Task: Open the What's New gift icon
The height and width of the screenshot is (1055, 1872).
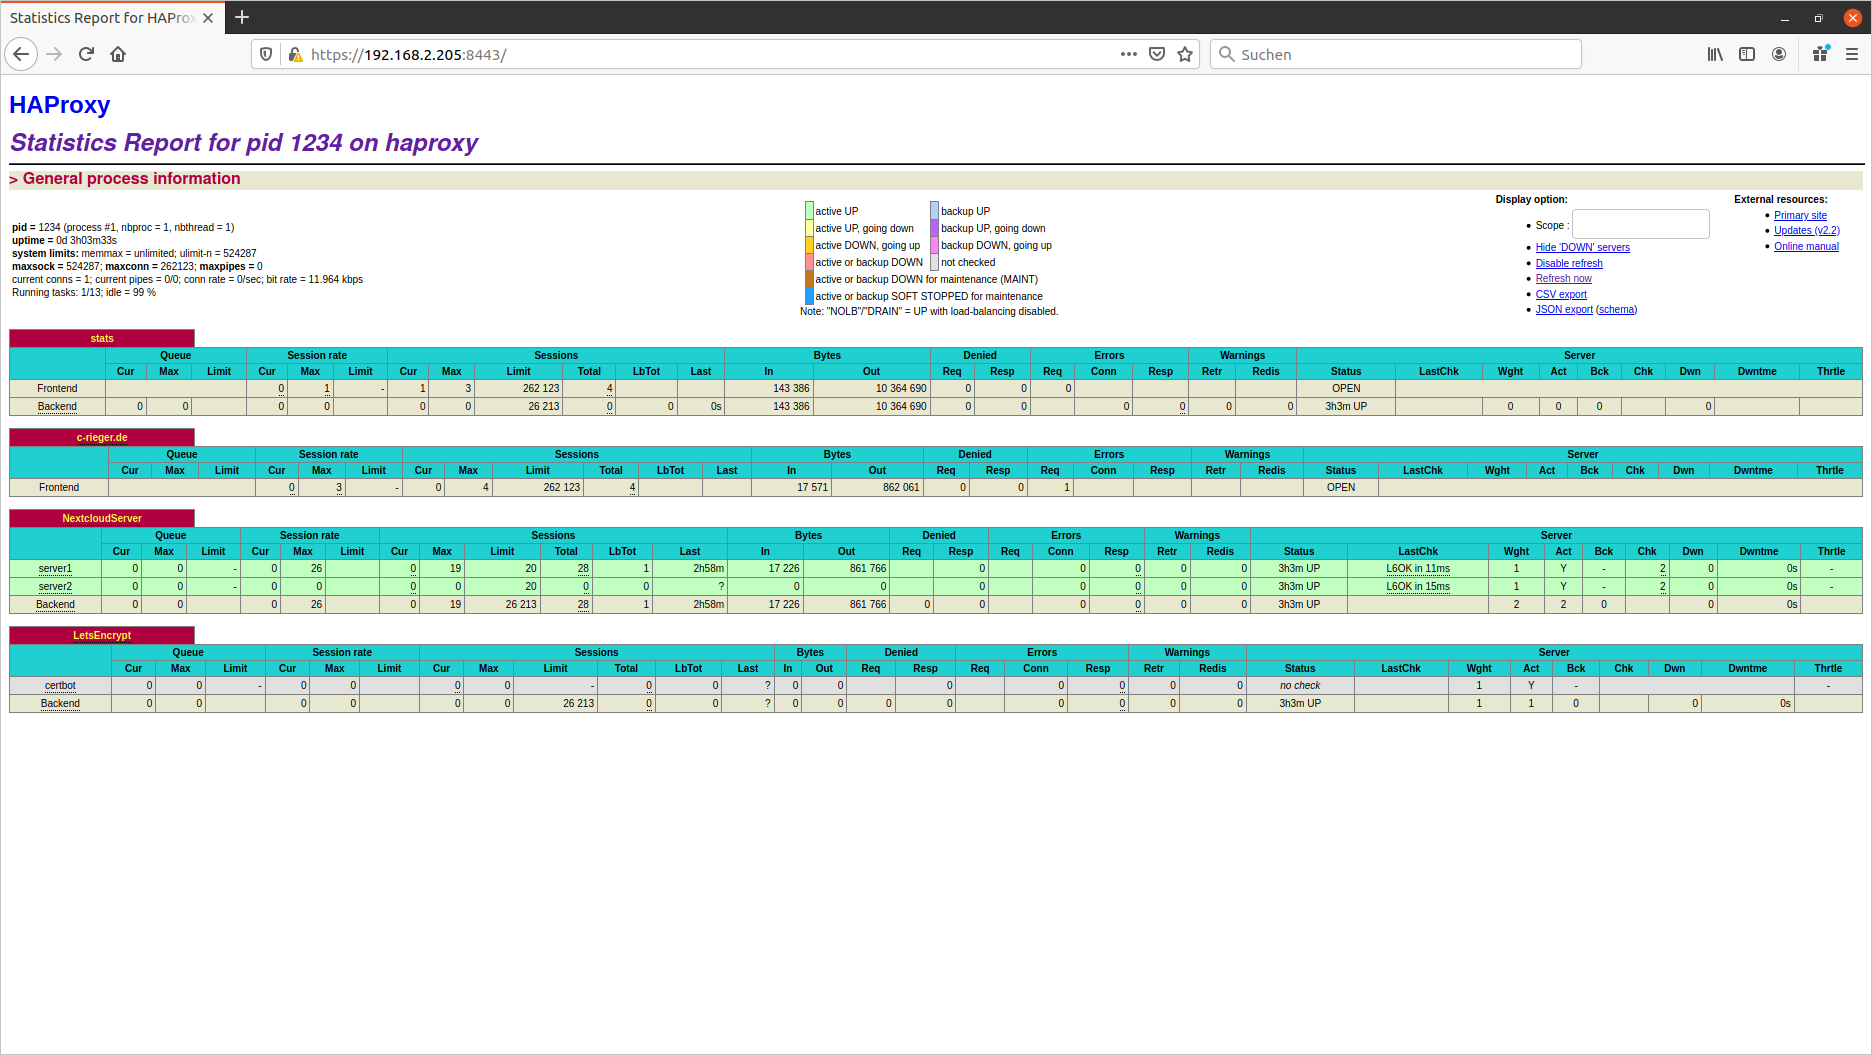Action: coord(1820,54)
